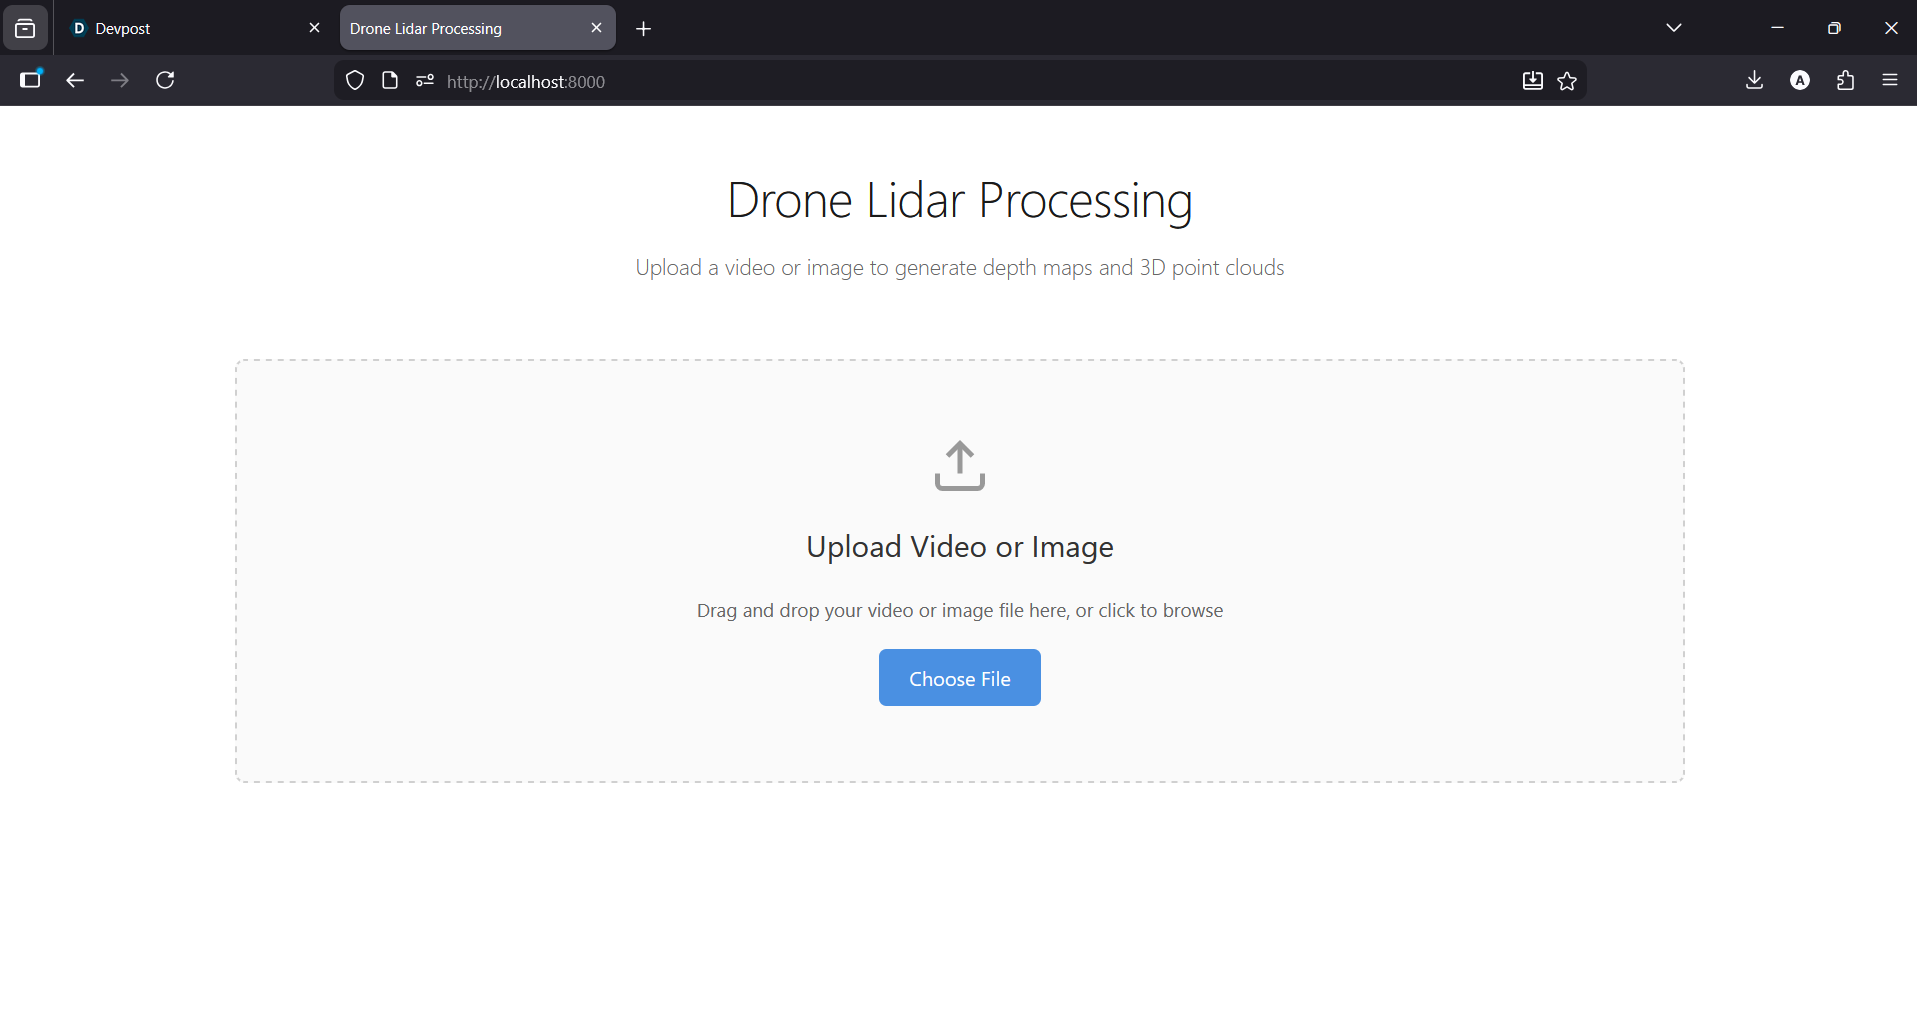Click the Drone Lidar Processing page title
This screenshot has width=1917, height=1014.
point(959,200)
